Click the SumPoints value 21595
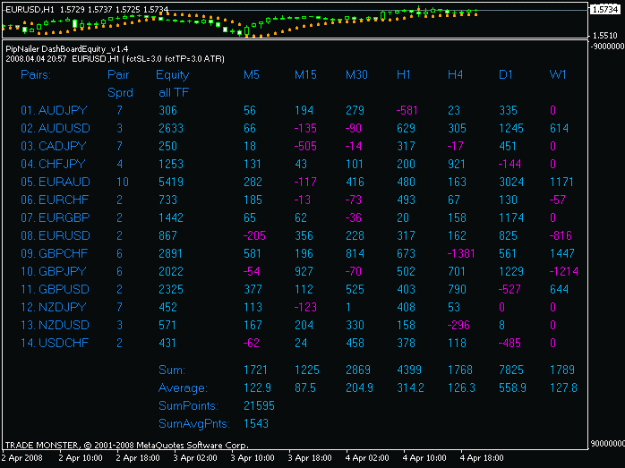The height and width of the screenshot is (468, 625). click(259, 406)
